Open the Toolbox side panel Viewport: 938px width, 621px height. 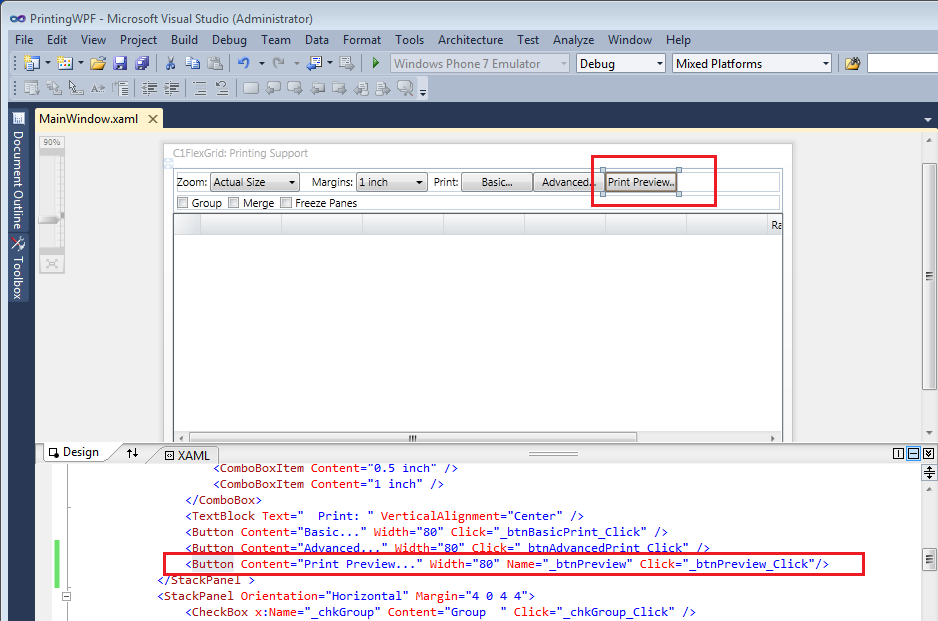18,268
